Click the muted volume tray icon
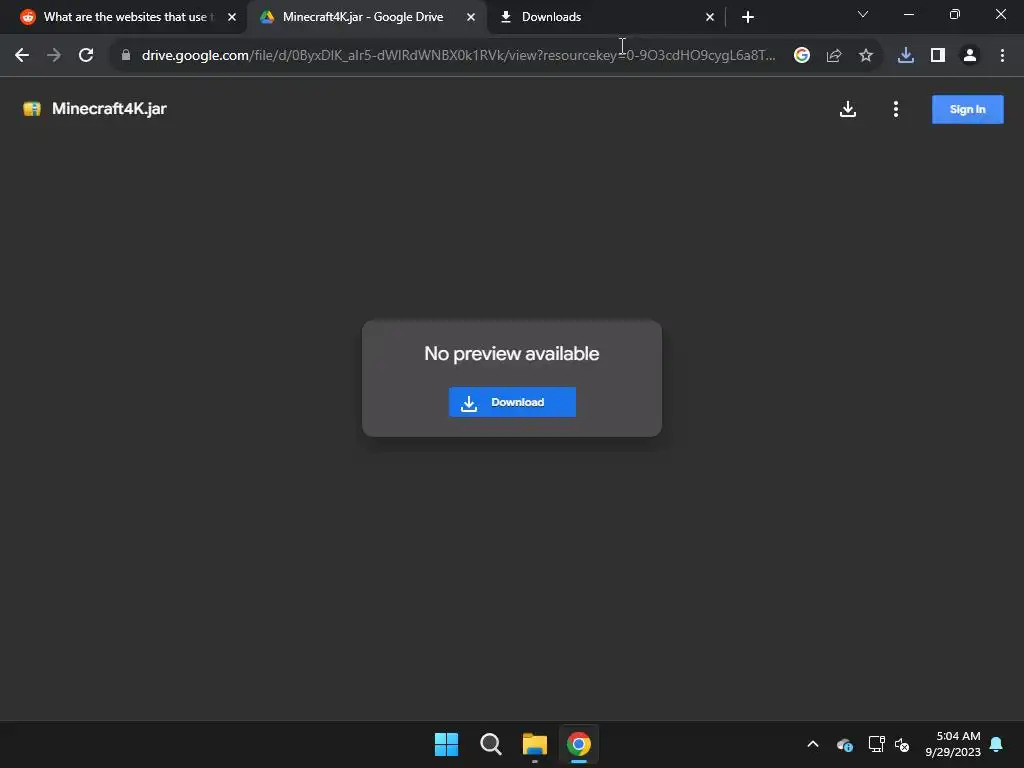This screenshot has width=1024, height=768. 902,744
